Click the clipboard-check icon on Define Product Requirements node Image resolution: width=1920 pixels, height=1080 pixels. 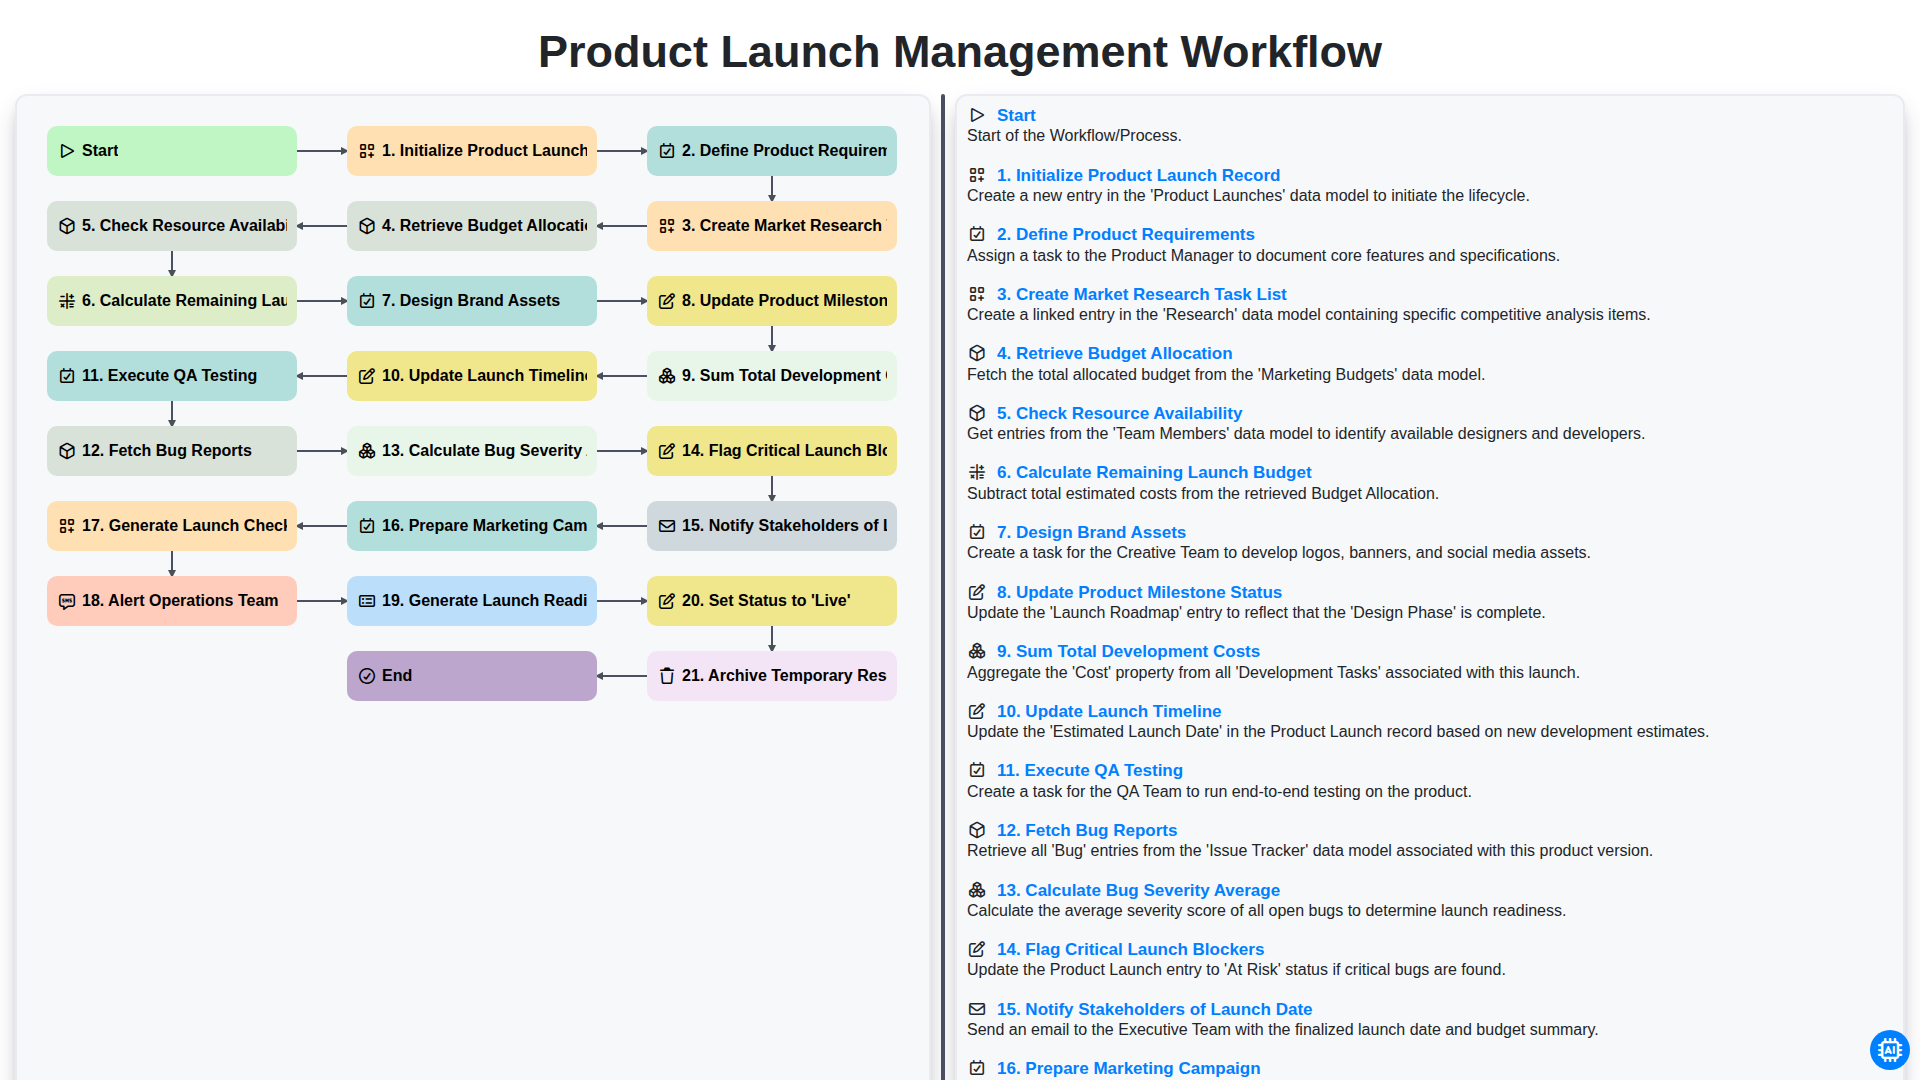coord(667,151)
